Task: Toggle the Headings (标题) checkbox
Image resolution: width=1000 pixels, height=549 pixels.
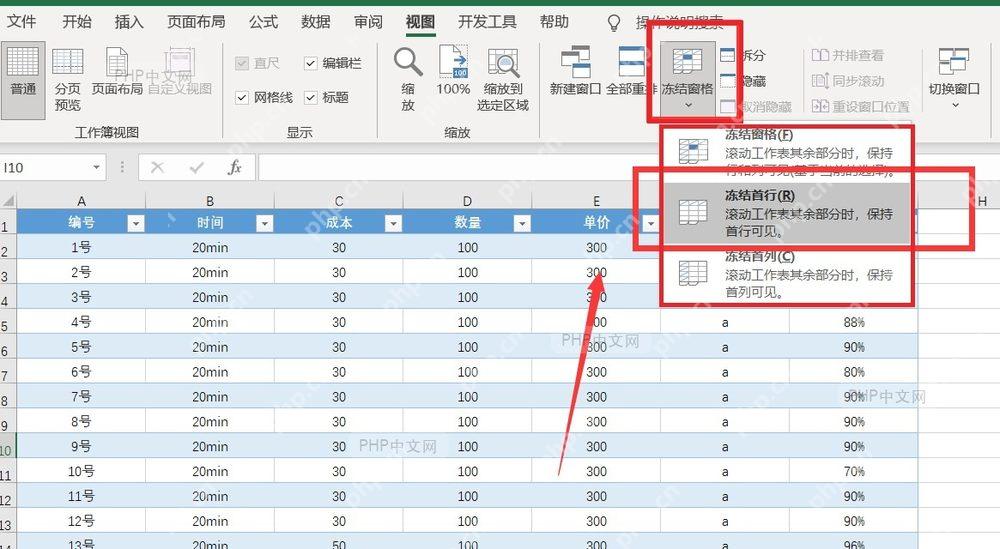Action: pyautogui.click(x=311, y=98)
